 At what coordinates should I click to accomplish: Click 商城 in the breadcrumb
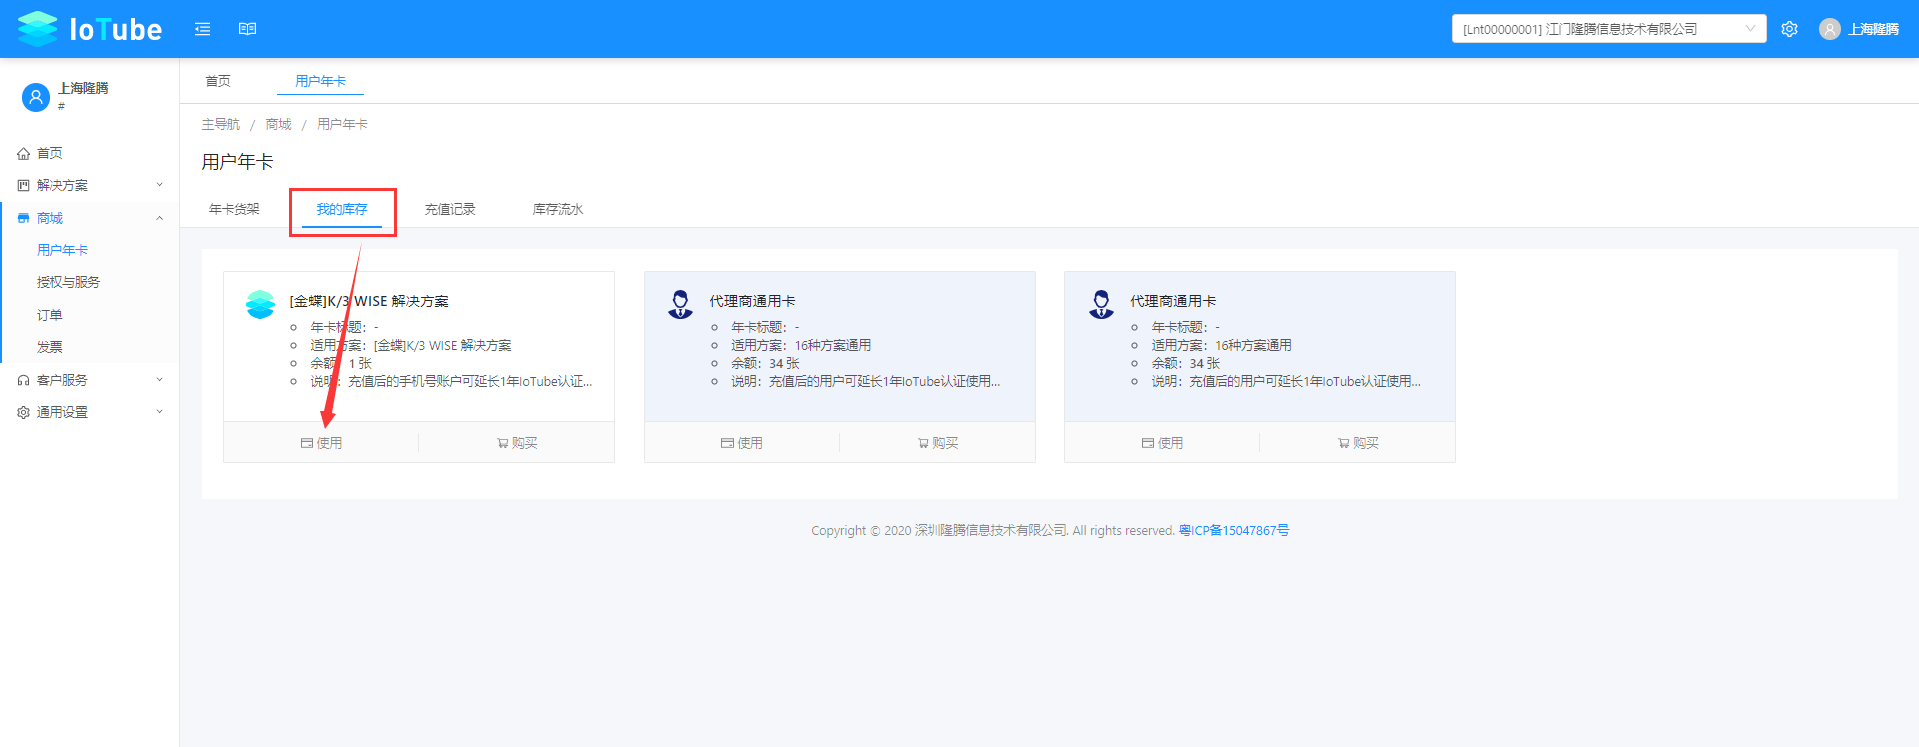278,124
